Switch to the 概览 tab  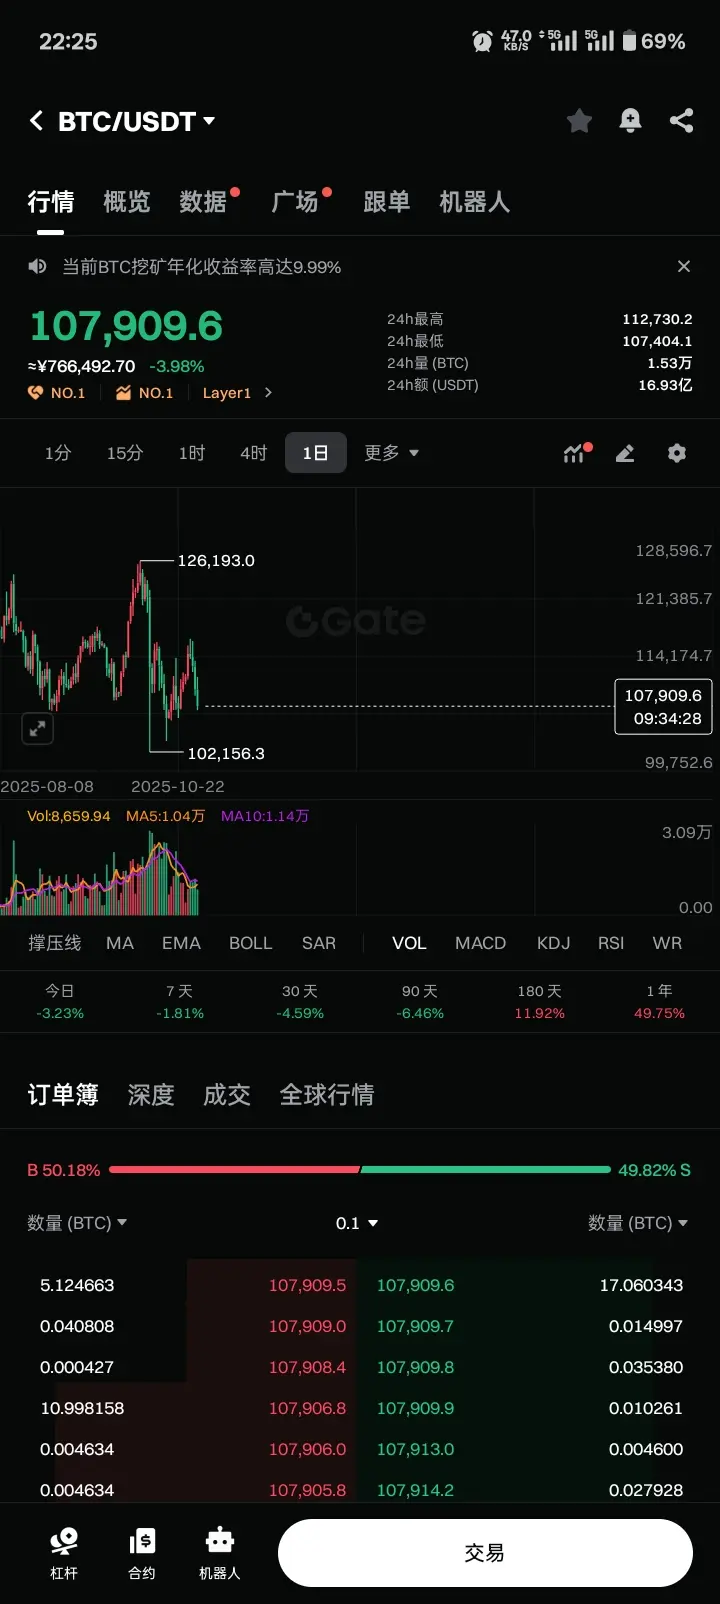[127, 202]
